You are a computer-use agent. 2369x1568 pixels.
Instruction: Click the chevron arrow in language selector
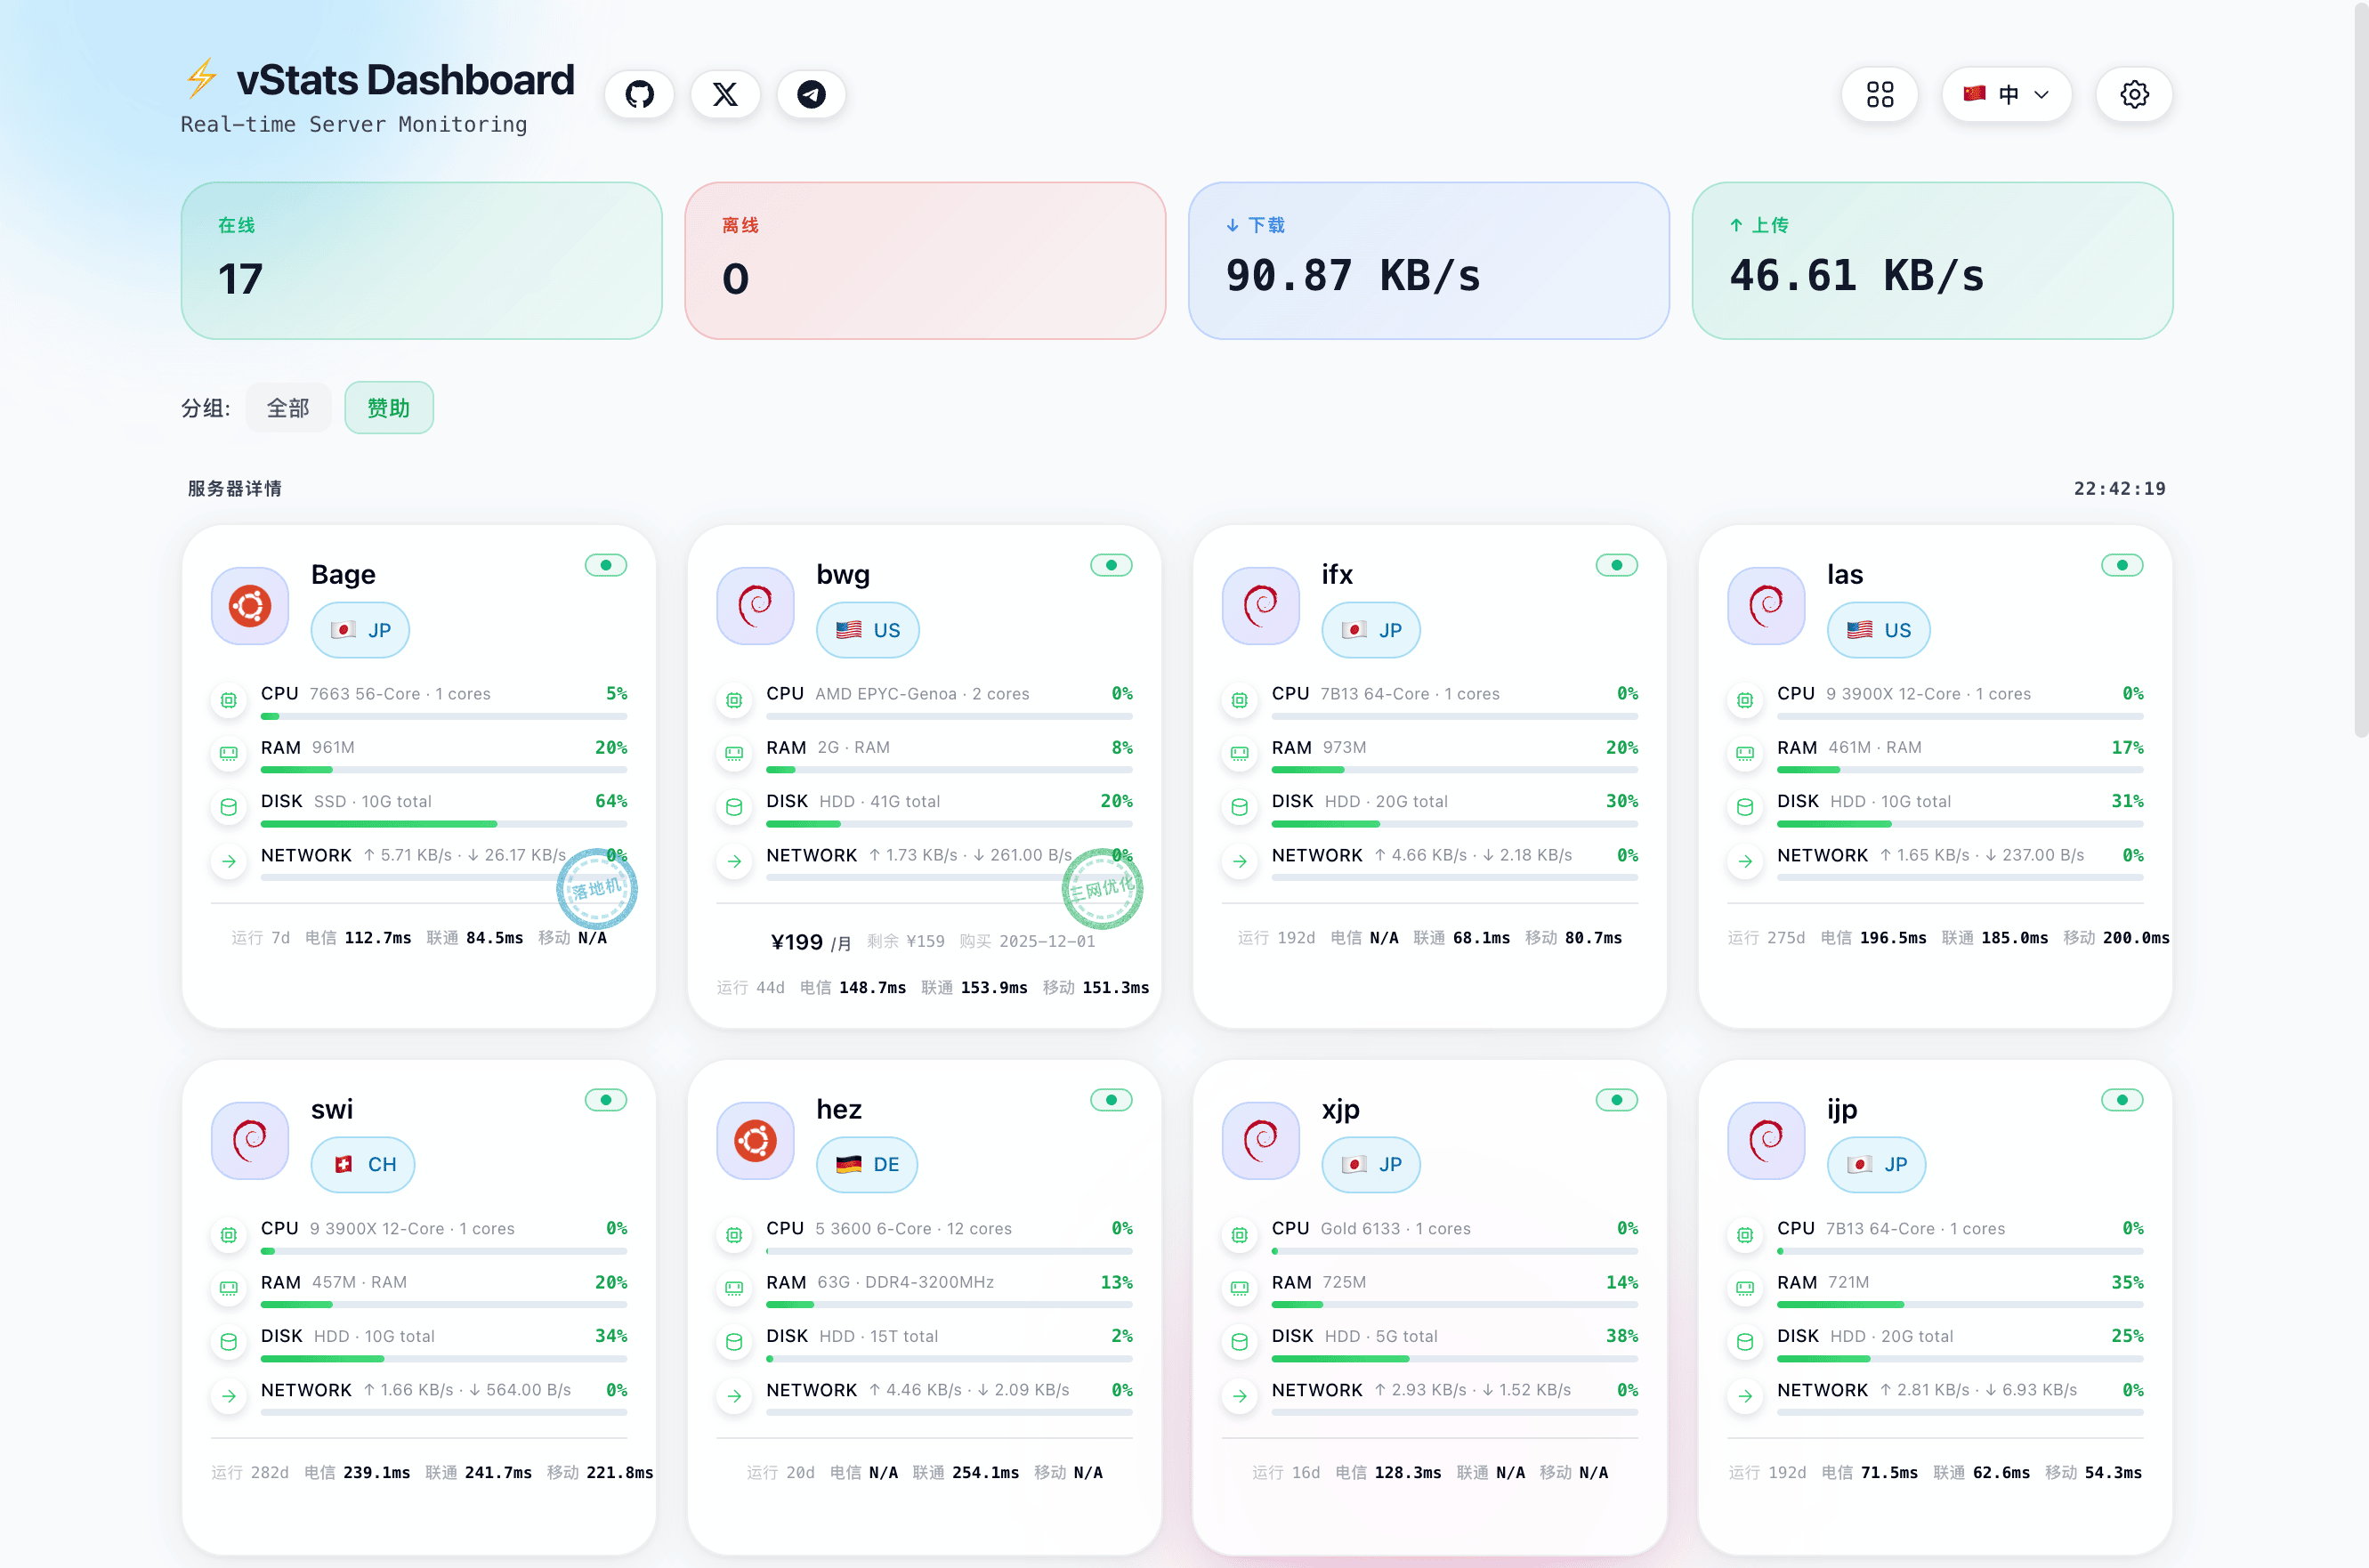2042,94
